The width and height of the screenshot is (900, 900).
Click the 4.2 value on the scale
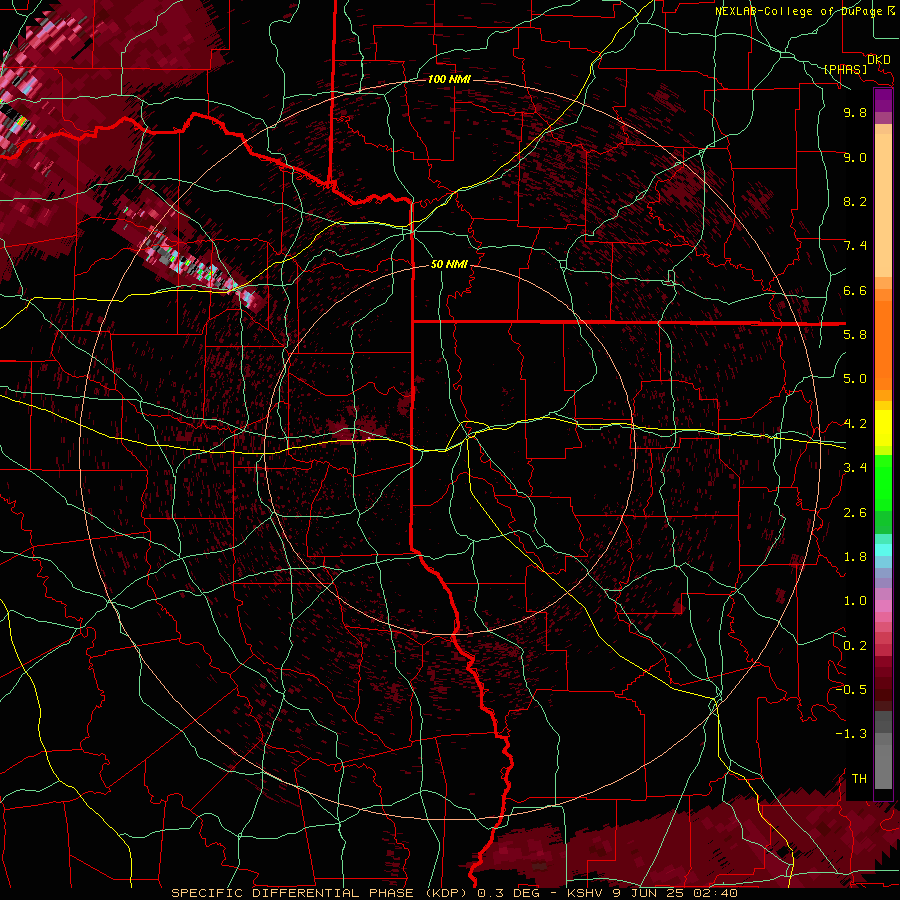(855, 424)
